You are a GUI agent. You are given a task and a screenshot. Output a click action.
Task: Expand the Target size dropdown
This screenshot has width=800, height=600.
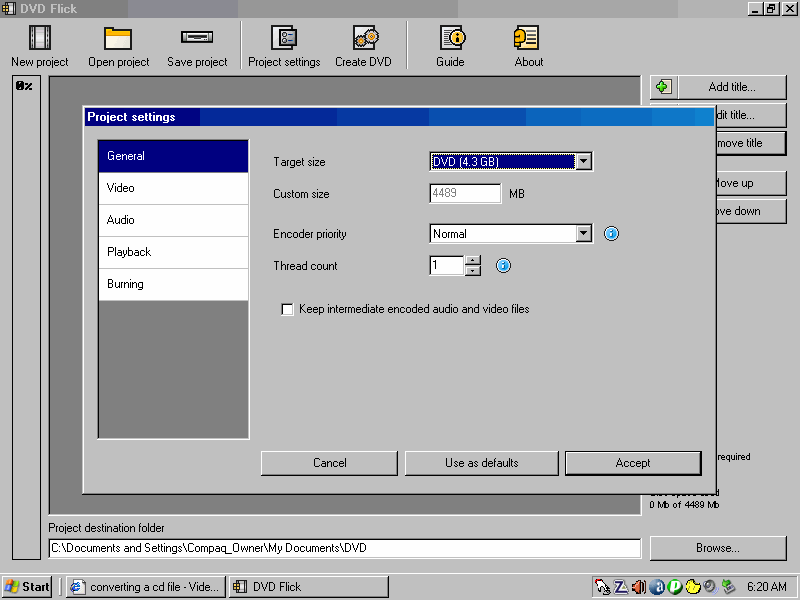[x=584, y=162]
